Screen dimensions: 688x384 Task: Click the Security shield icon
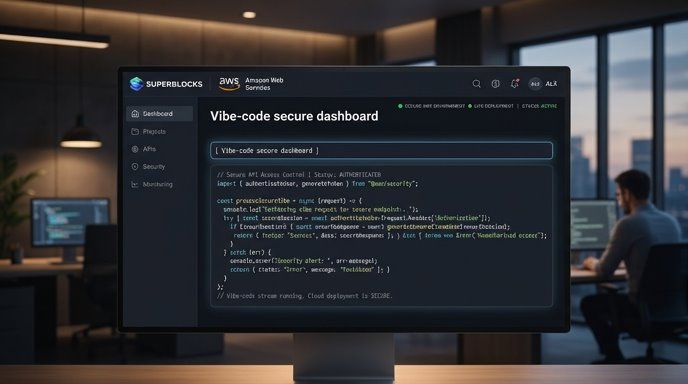(x=135, y=167)
